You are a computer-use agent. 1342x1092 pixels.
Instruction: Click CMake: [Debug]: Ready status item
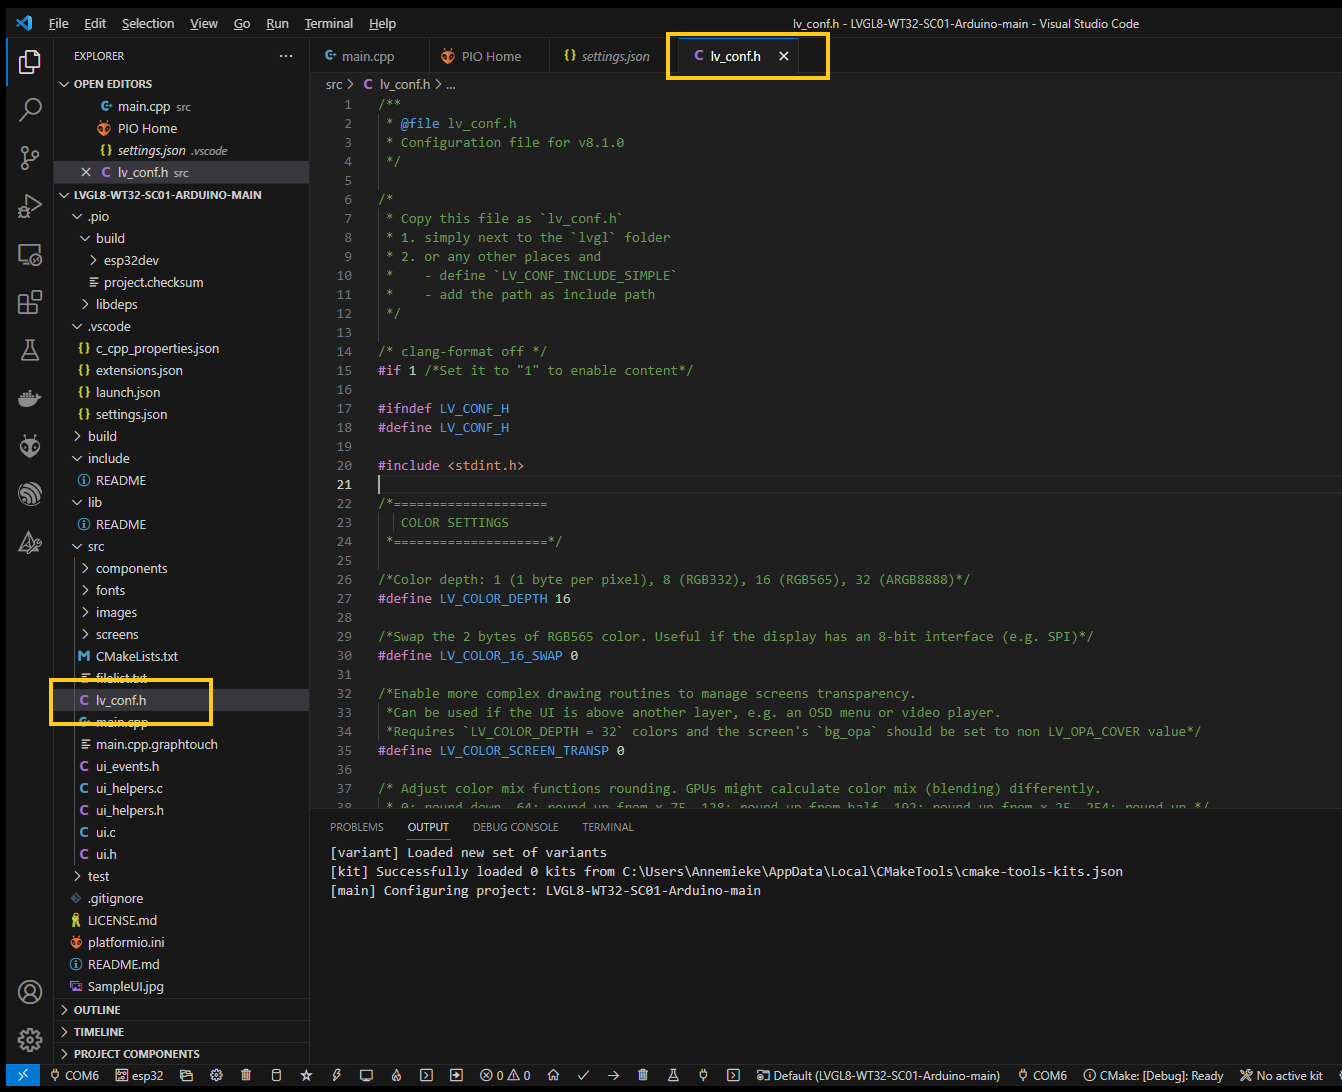click(x=1153, y=1076)
